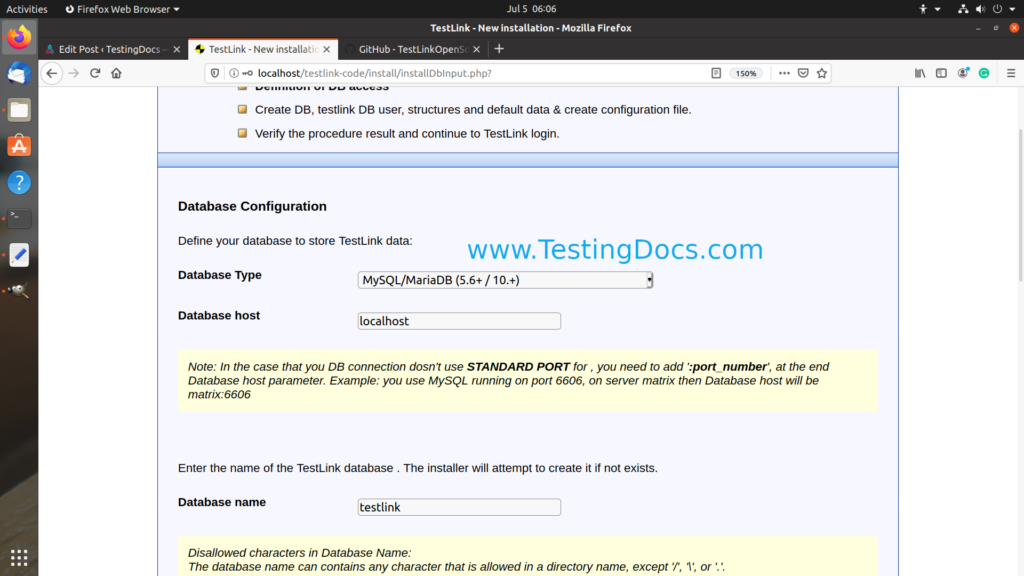This screenshot has width=1024, height=576.
Task: Click the bookmark star icon
Action: coord(822,73)
